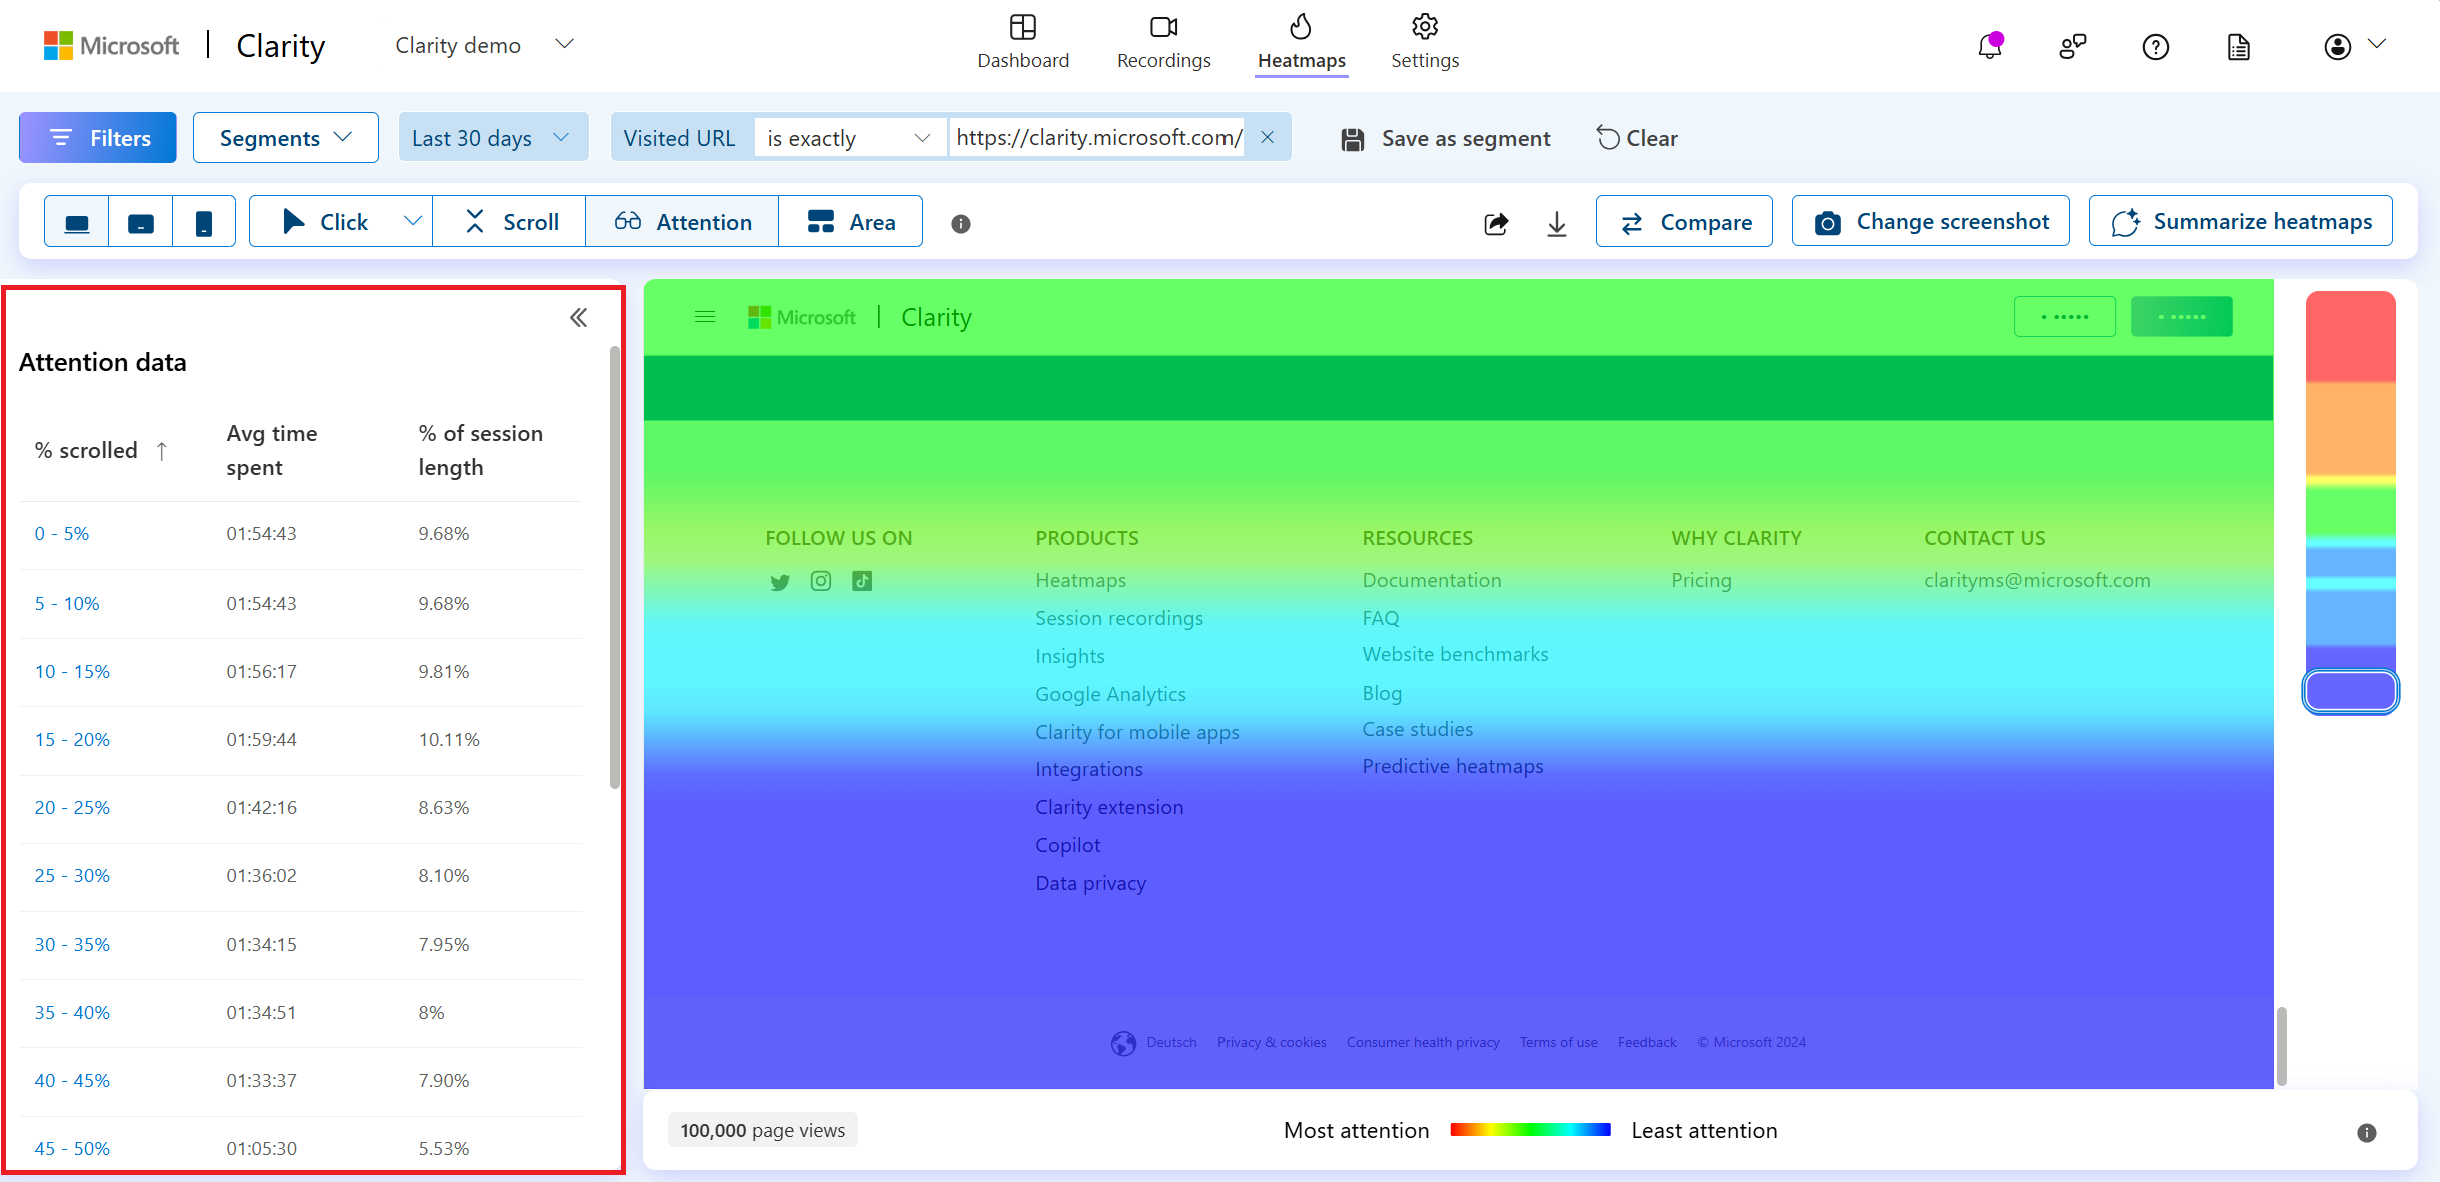Click into the Visited URL text field
This screenshot has width=2440, height=1182.
(x=1099, y=138)
